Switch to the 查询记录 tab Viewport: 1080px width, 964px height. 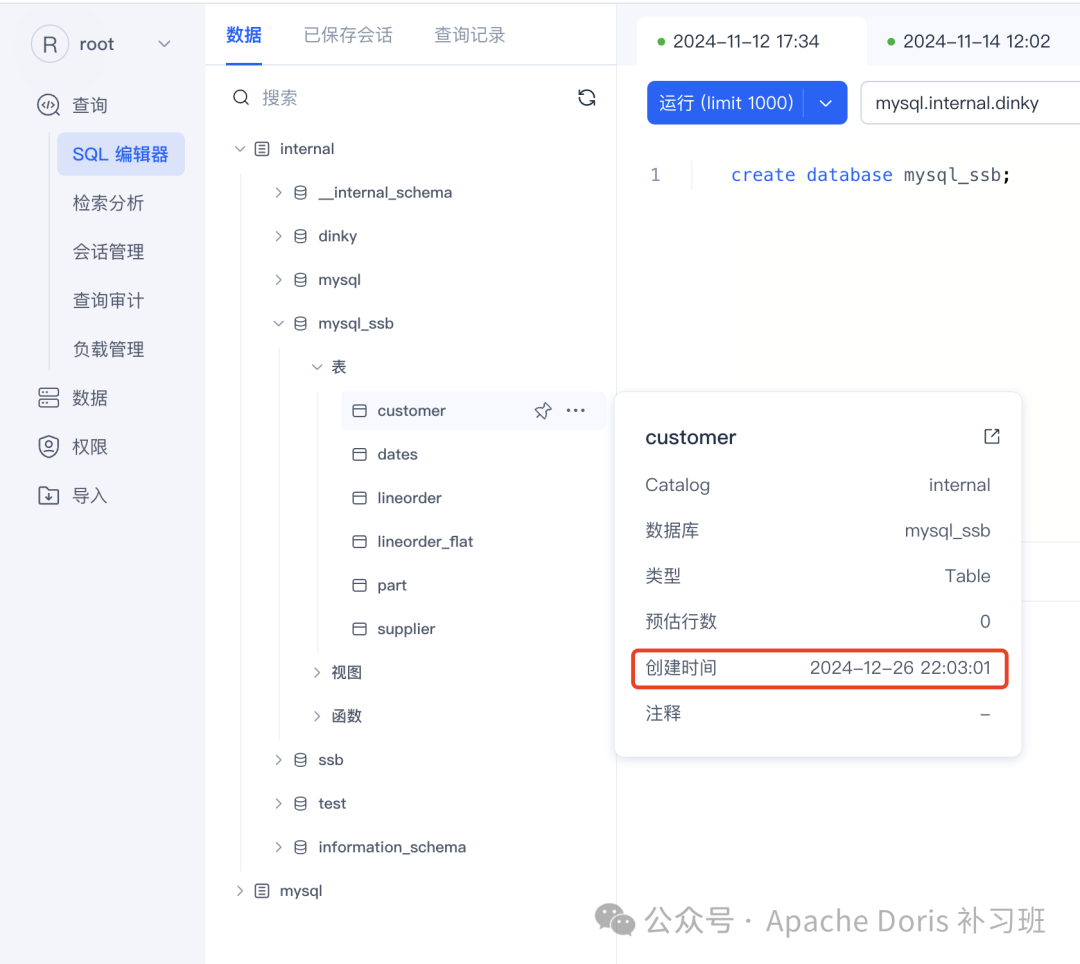469,33
